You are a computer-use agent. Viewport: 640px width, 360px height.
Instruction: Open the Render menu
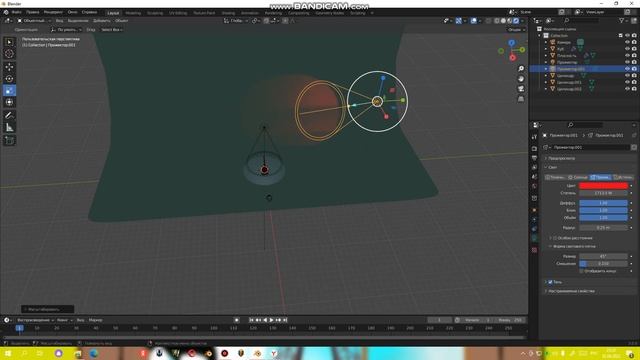pyautogui.click(x=53, y=12)
